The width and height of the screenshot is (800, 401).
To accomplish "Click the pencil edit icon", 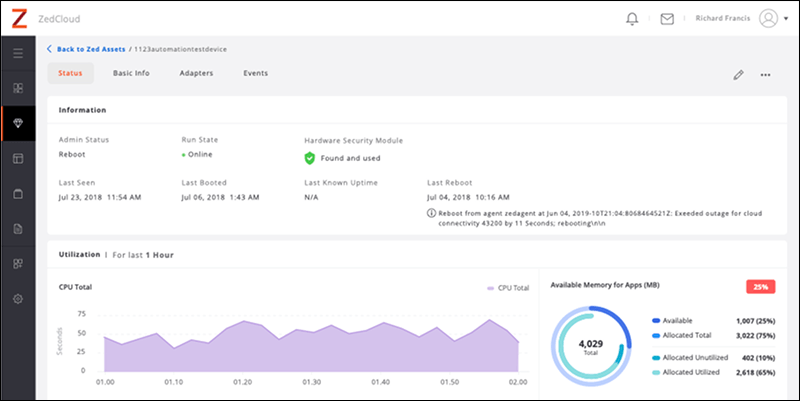I will (738, 74).
